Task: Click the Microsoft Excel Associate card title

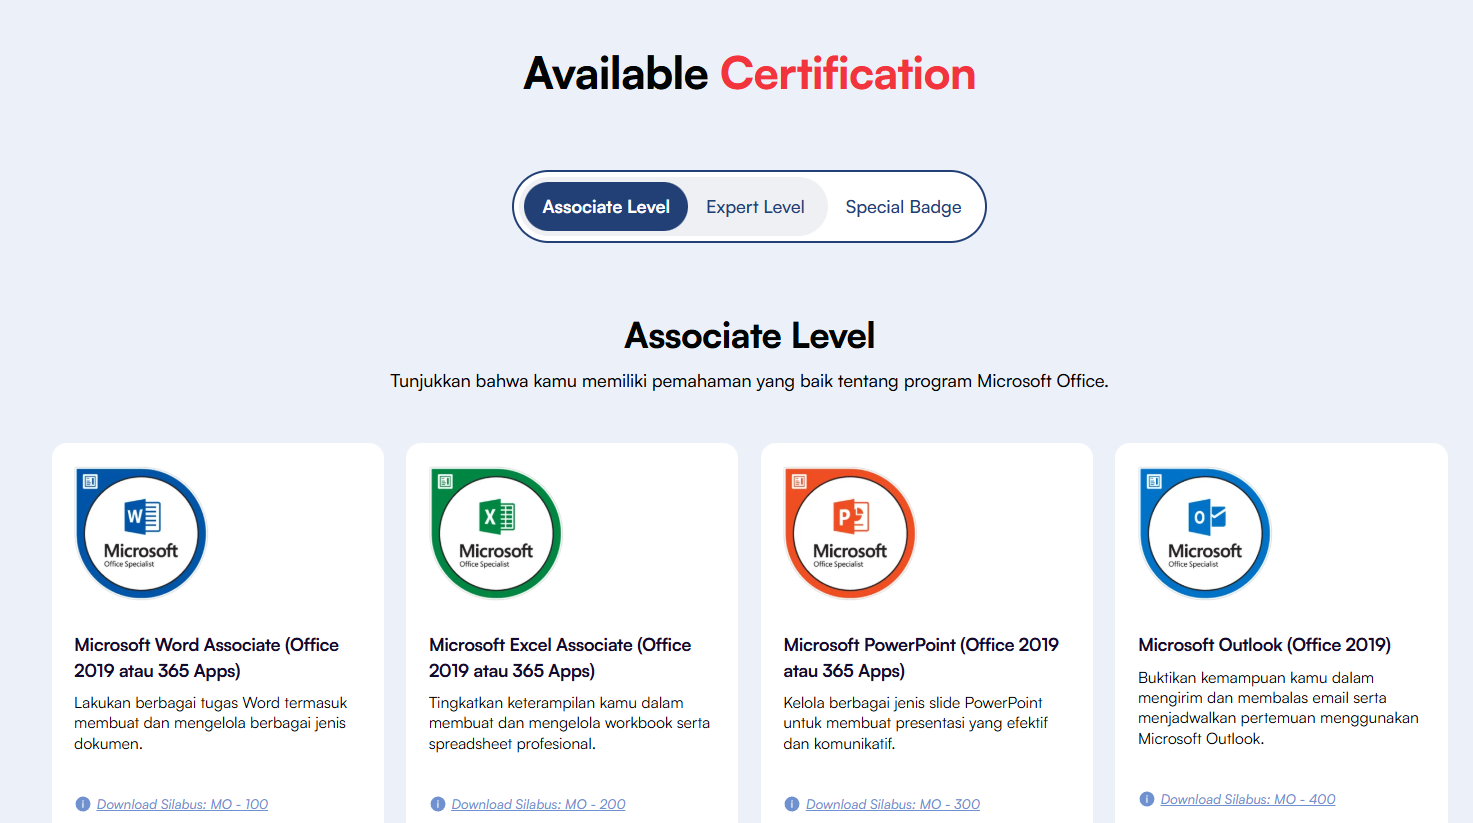Action: pos(560,655)
